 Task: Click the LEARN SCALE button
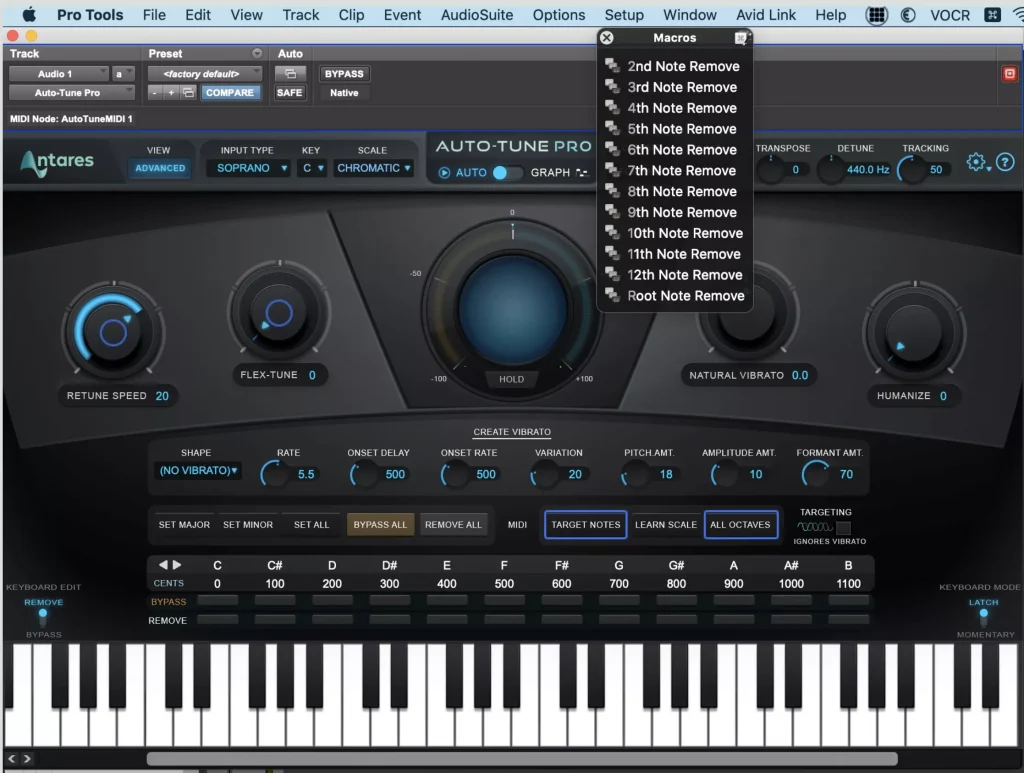[665, 524]
